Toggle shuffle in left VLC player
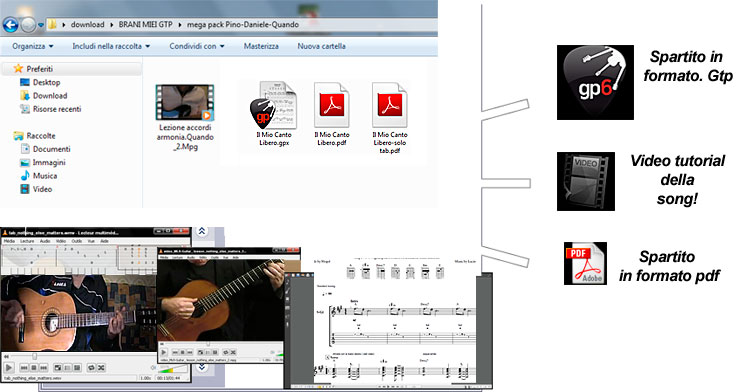Image resolution: width=750 pixels, height=392 pixels. pyautogui.click(x=101, y=368)
